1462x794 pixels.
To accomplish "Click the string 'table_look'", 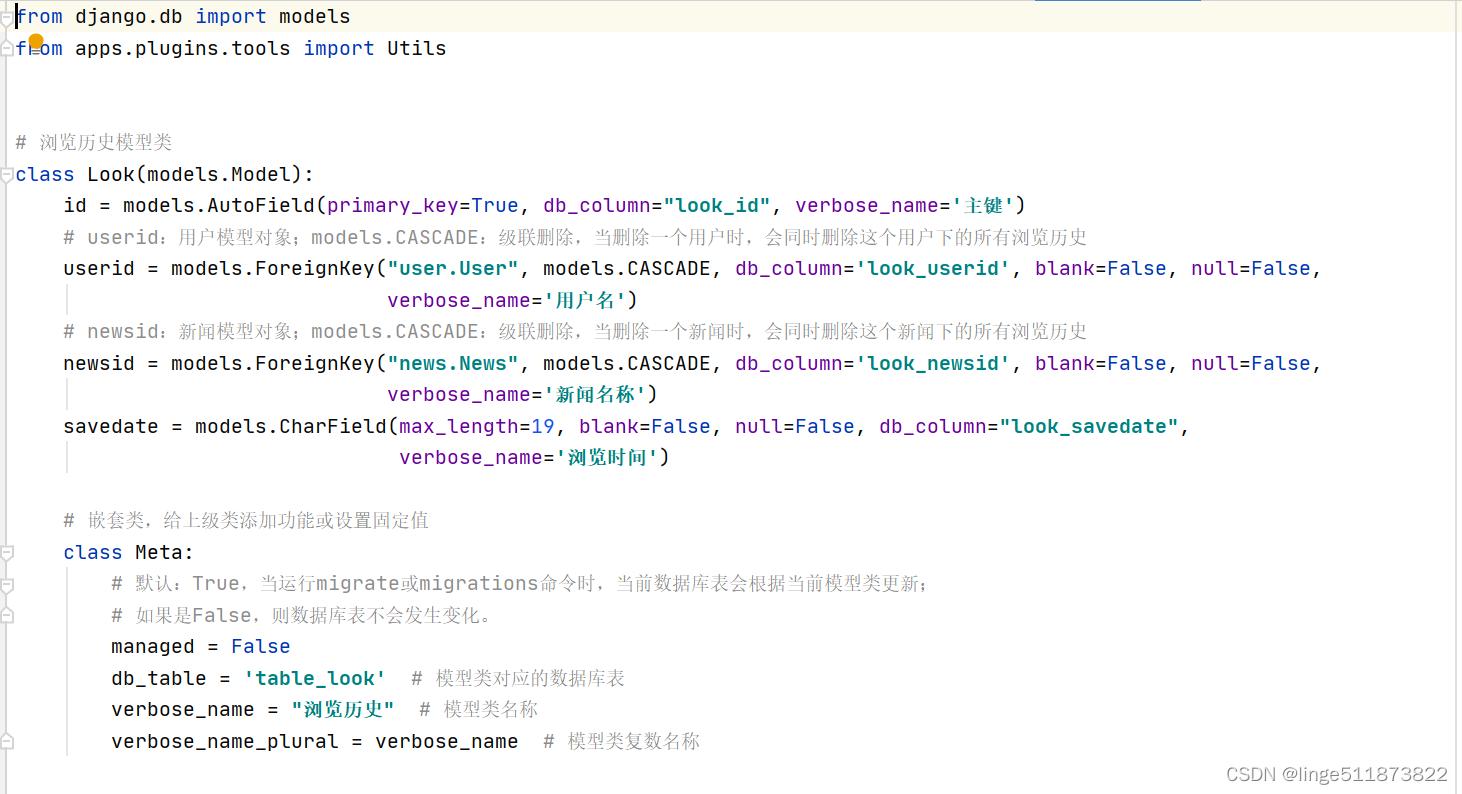I will (x=315, y=678).
